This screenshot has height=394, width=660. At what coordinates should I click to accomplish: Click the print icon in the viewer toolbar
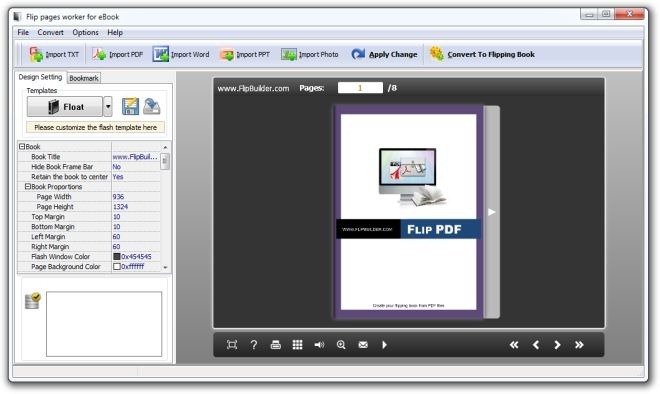coord(276,345)
